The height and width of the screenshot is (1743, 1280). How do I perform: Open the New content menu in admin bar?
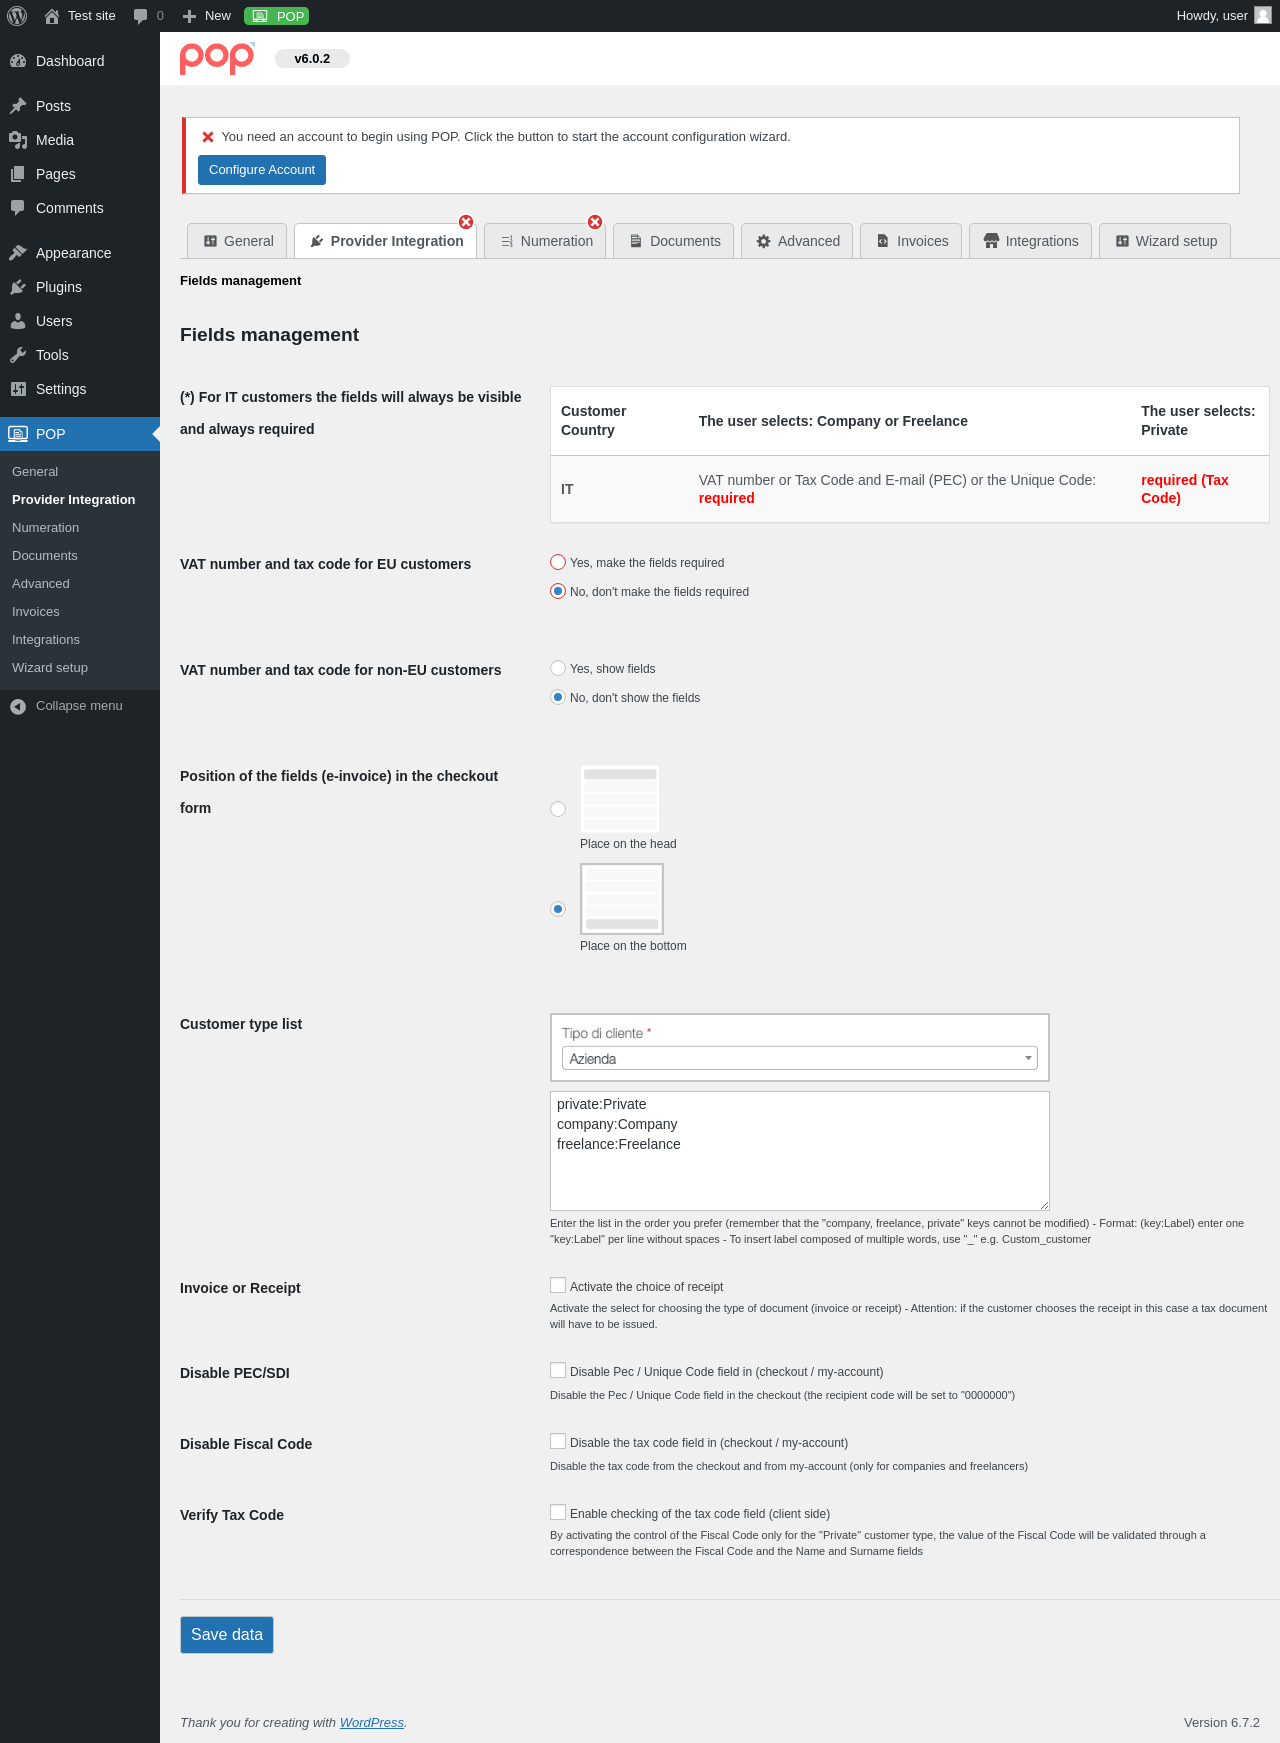(x=207, y=16)
